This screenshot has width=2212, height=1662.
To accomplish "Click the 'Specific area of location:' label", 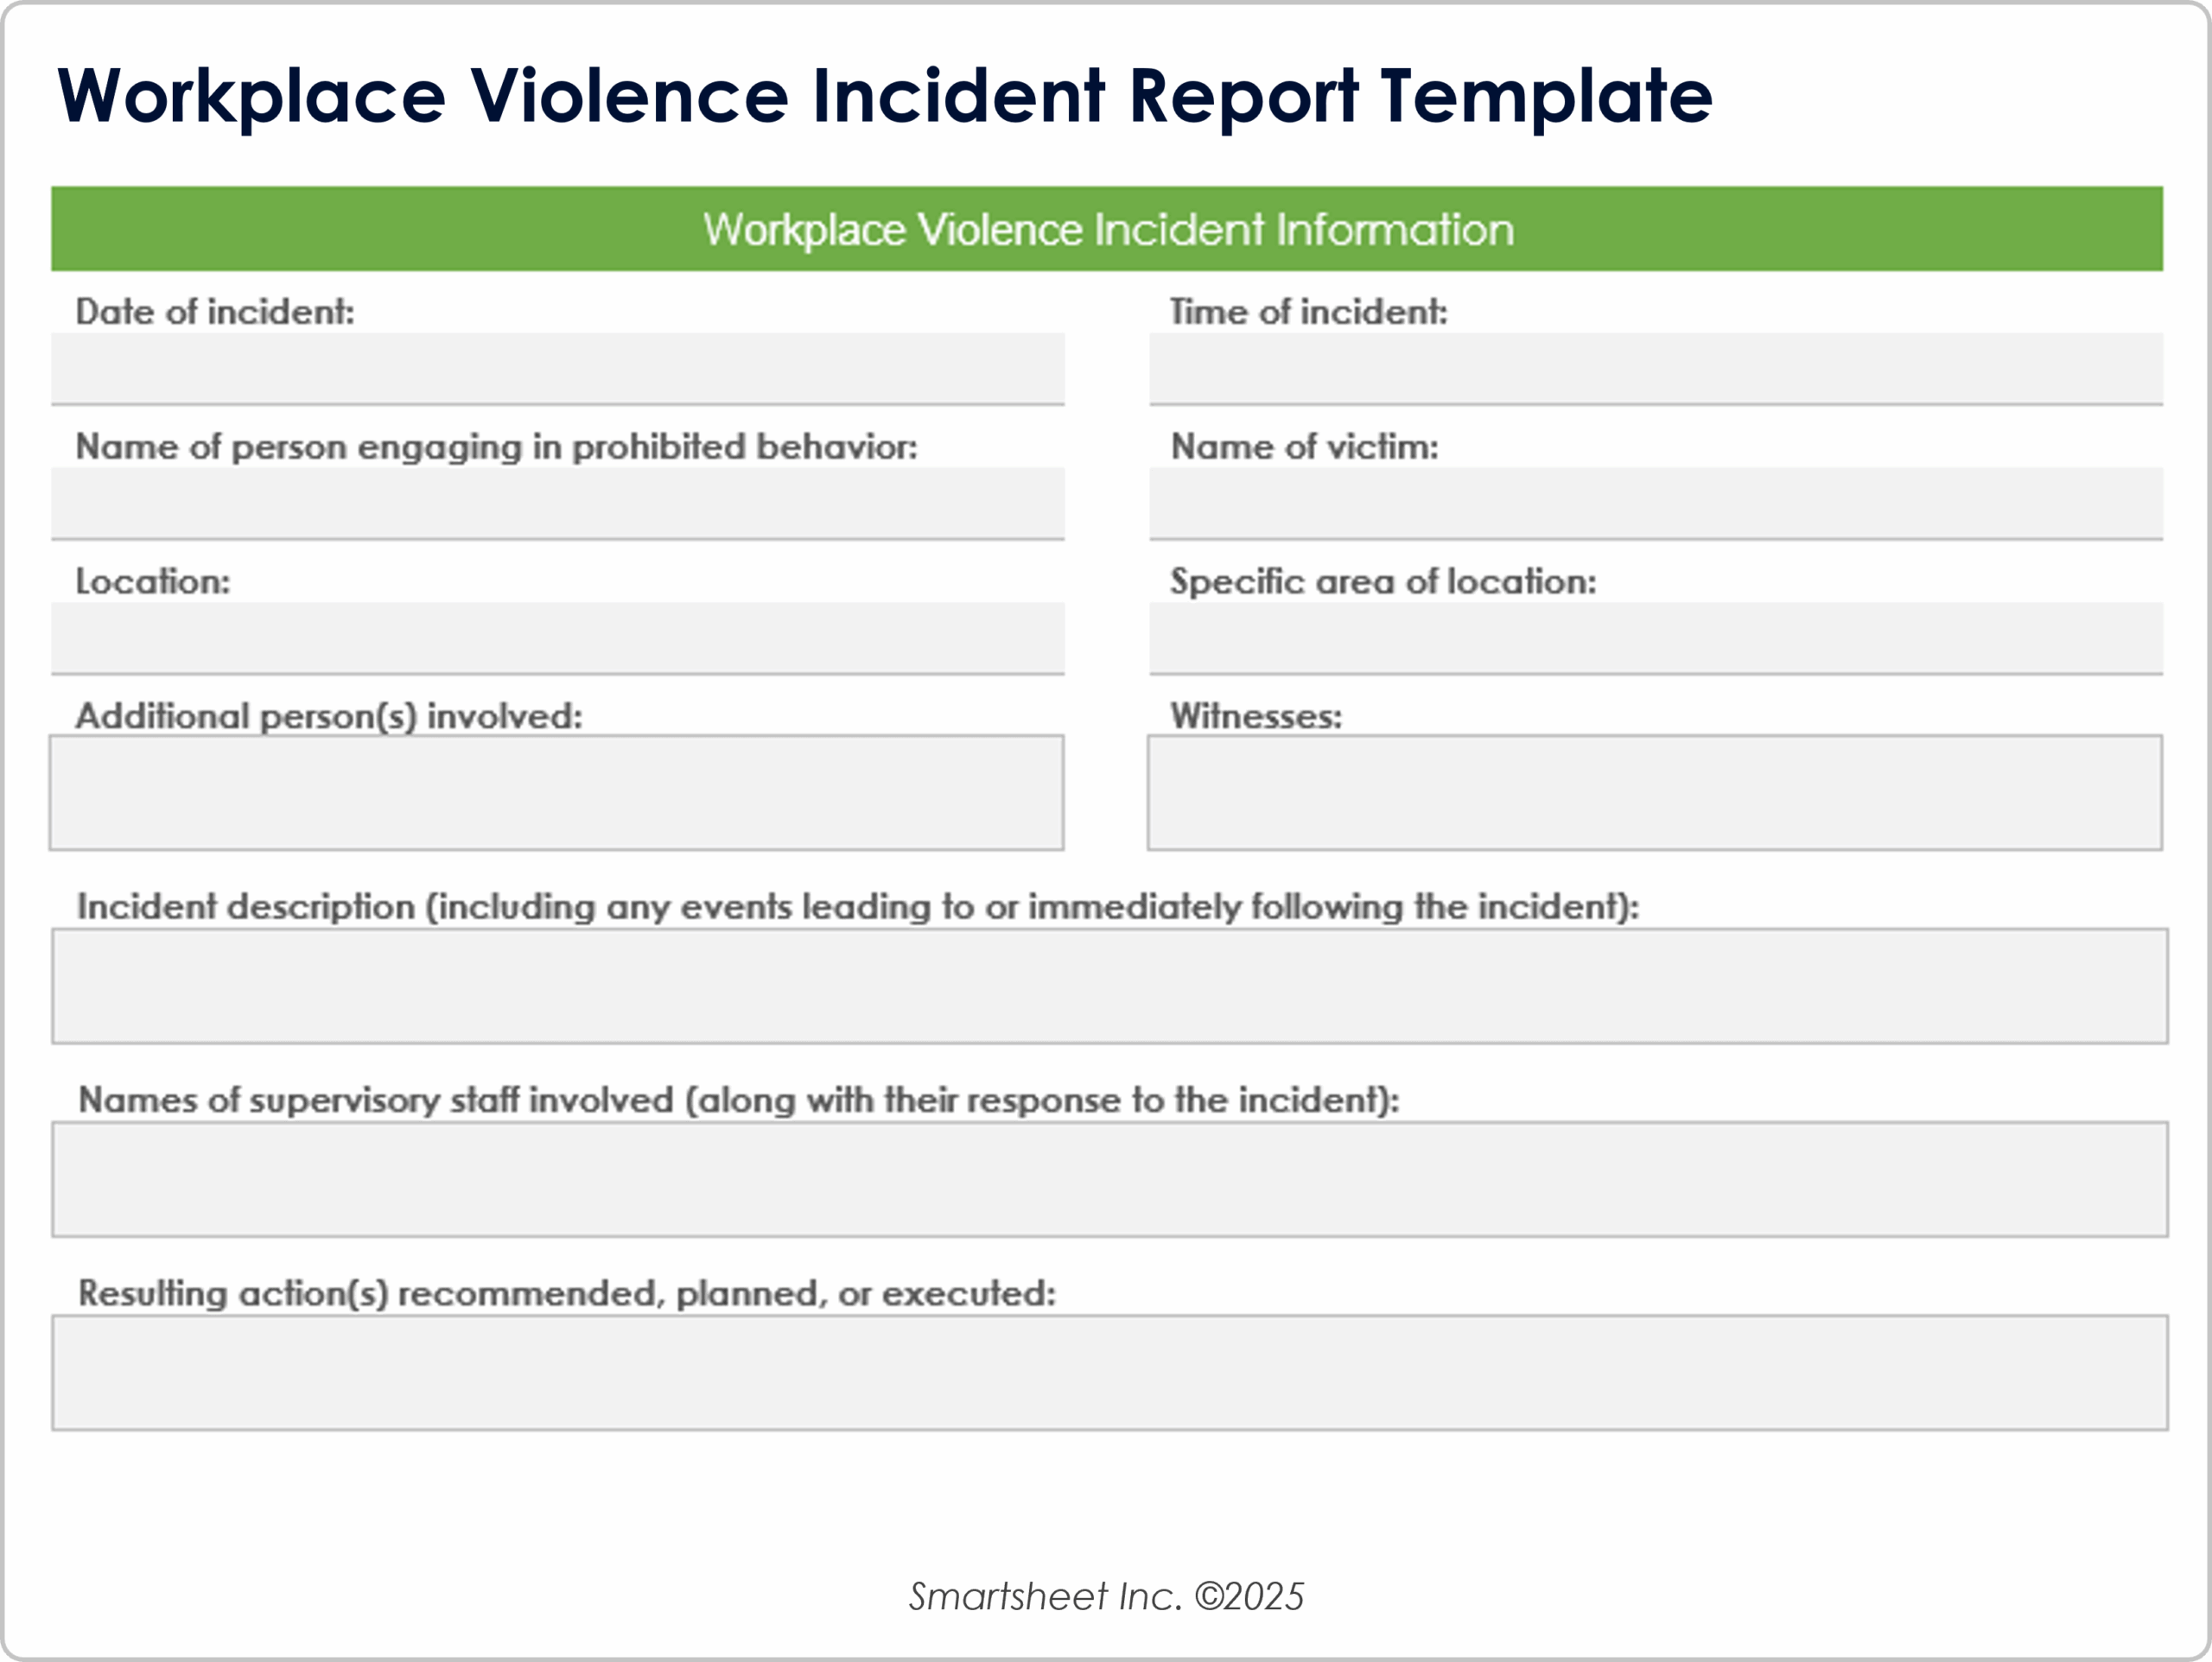I will (x=1383, y=582).
